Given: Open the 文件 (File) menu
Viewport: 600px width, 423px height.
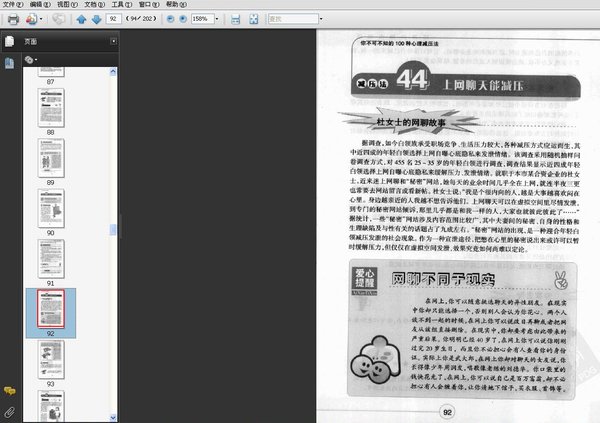Looking at the screenshot, I should pos(10,5).
